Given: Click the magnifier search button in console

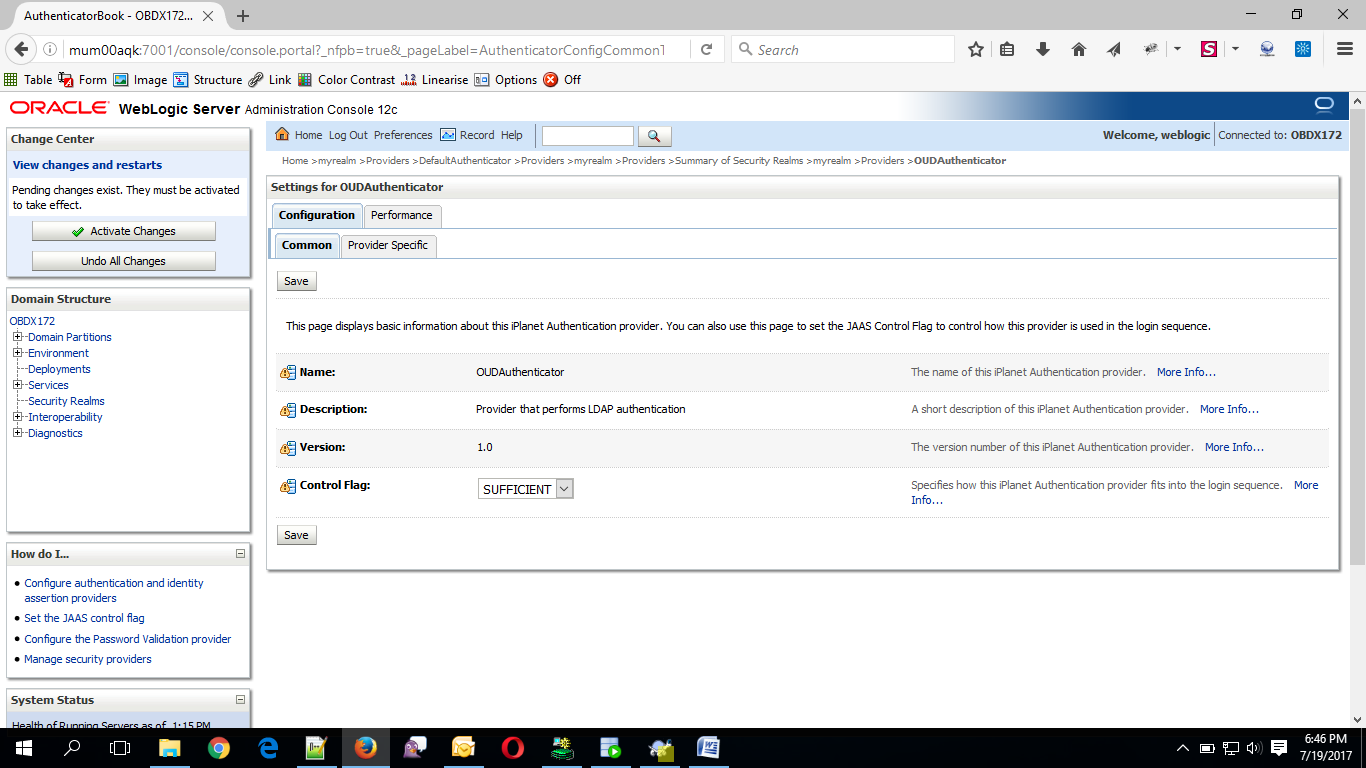Looking at the screenshot, I should point(654,136).
